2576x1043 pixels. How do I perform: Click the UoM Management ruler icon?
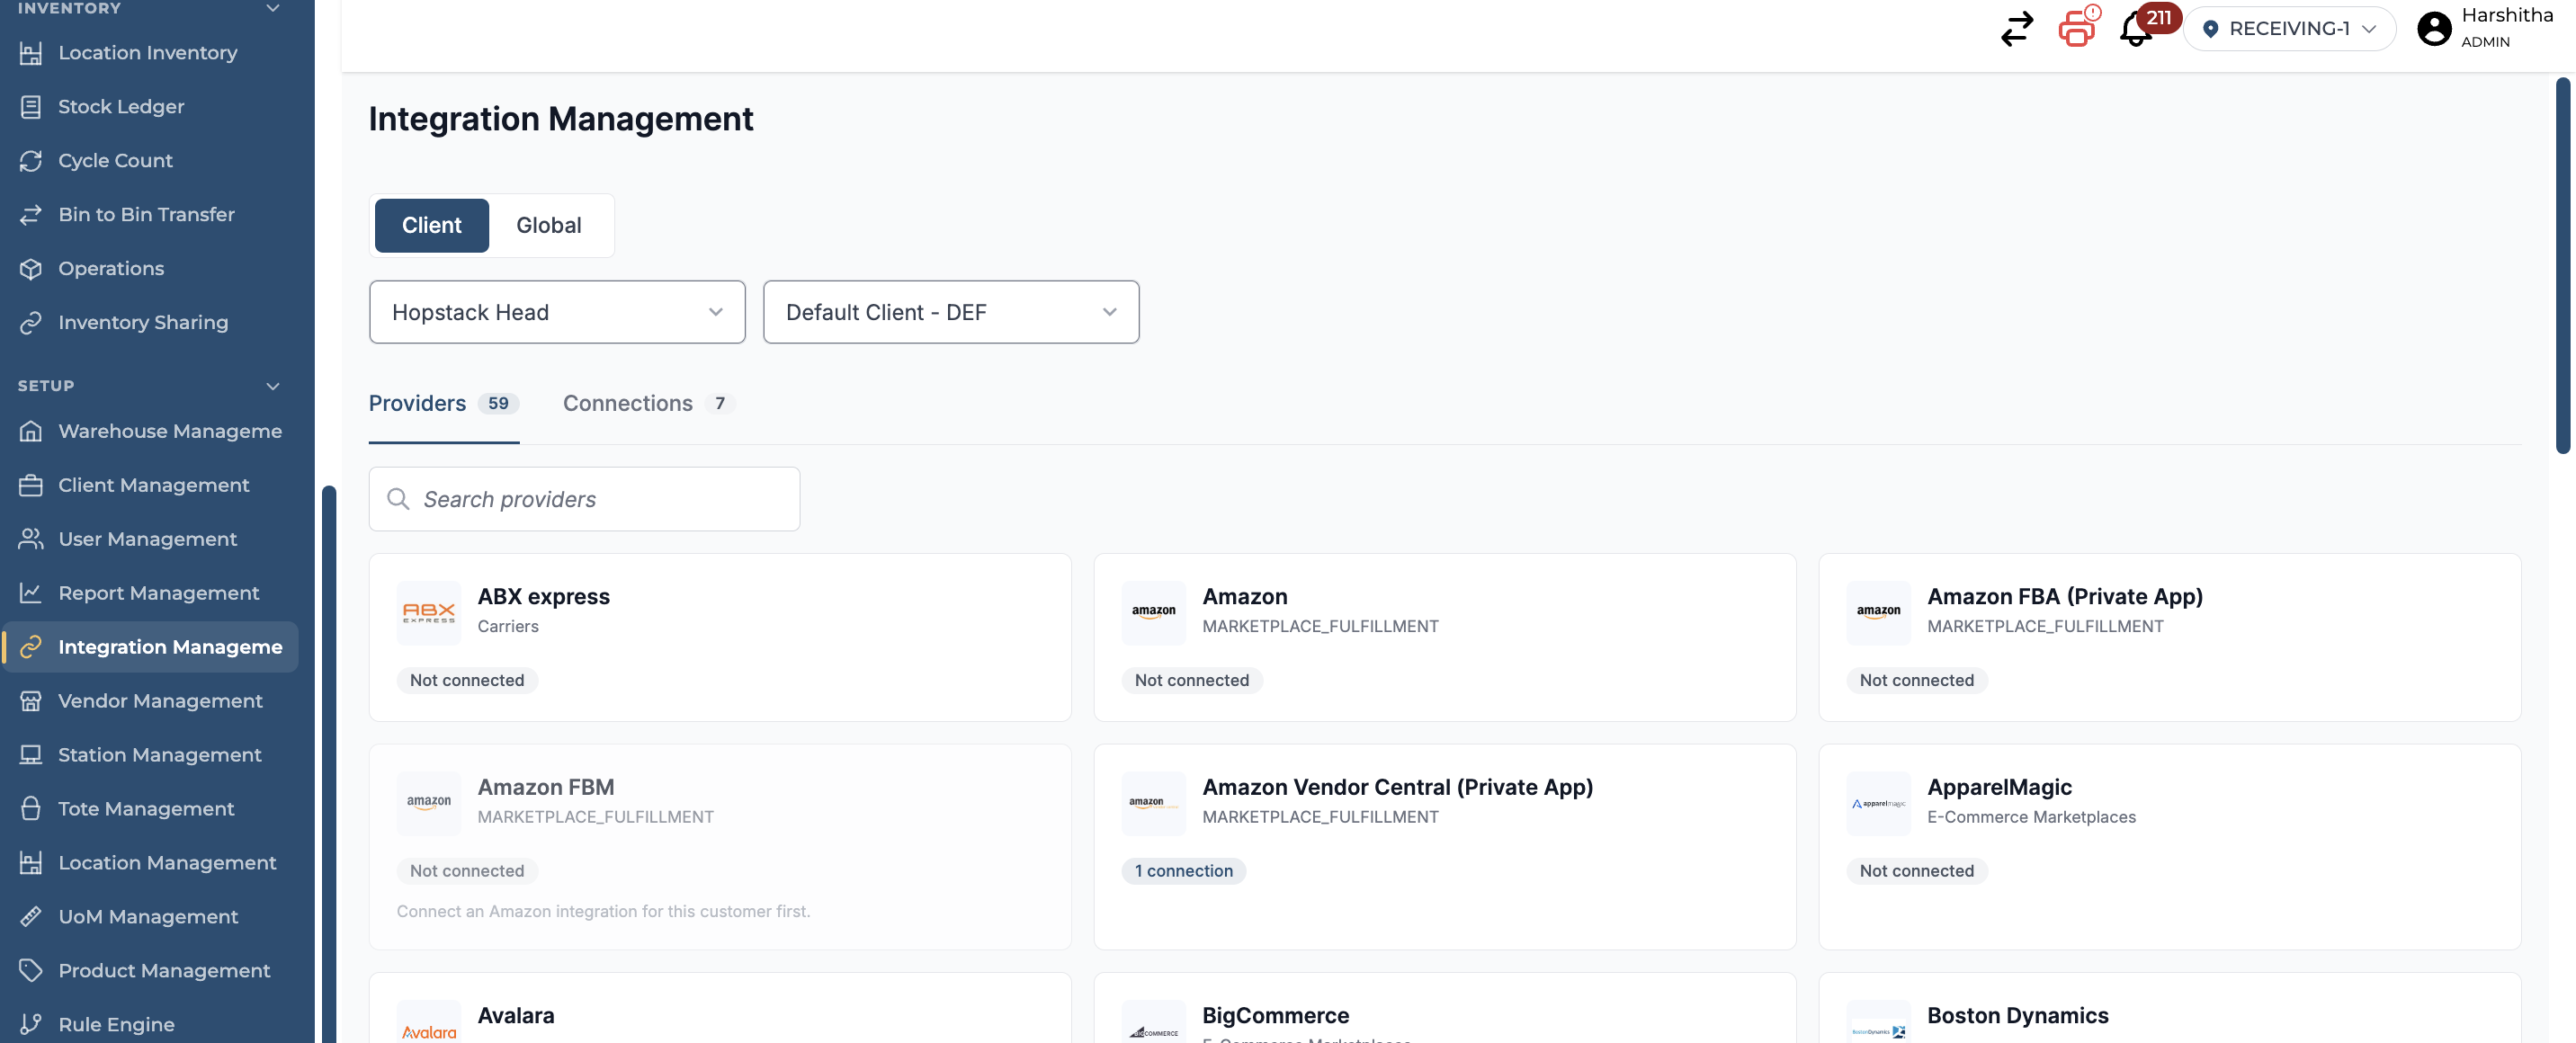(x=31, y=917)
